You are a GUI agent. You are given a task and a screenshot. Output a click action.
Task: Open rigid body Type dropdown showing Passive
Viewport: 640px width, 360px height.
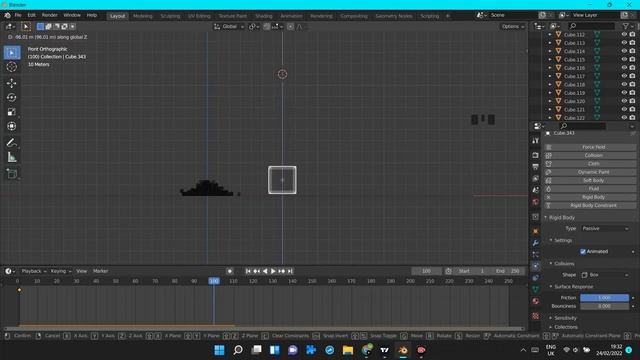[x=604, y=229]
